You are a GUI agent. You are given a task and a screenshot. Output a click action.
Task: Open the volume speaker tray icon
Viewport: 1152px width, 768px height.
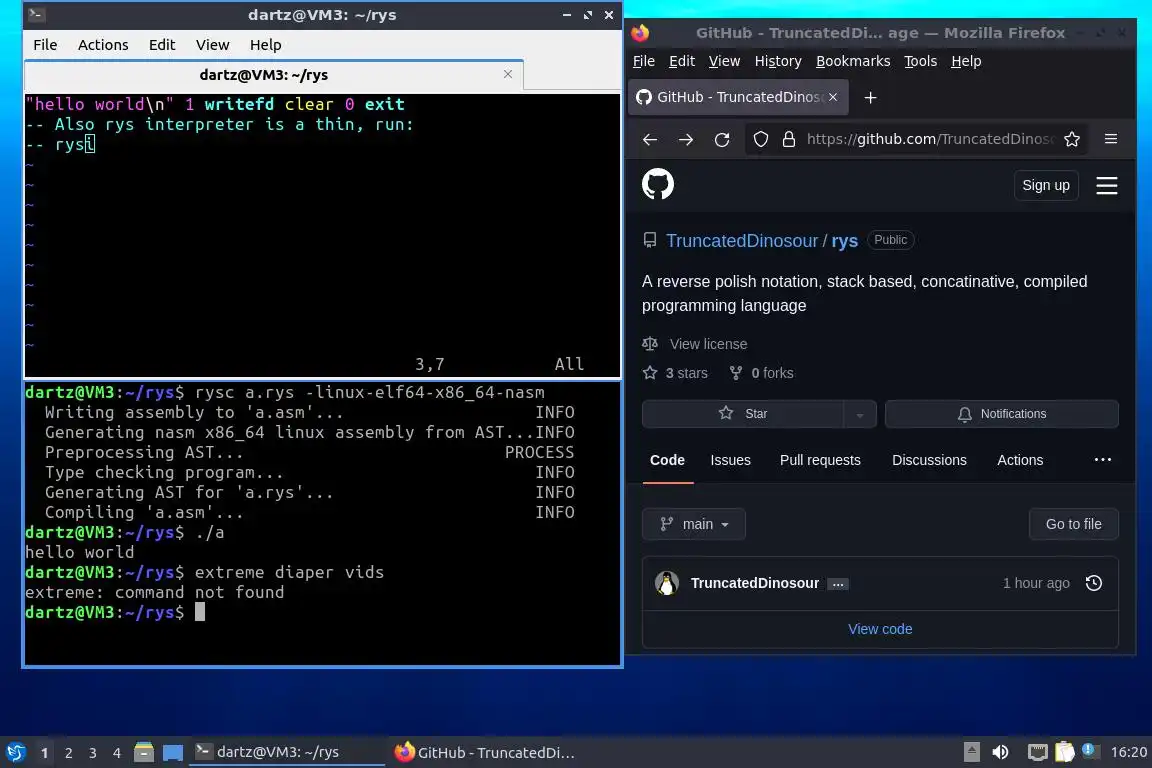1000,752
